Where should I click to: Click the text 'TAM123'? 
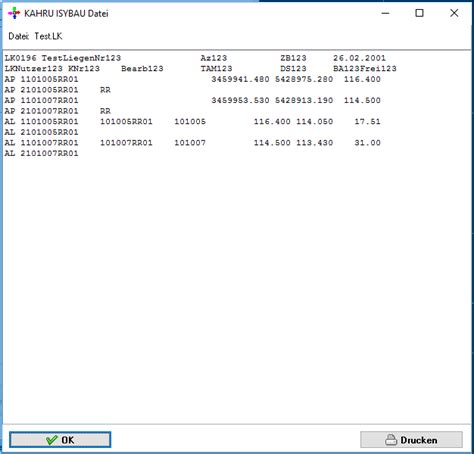(216, 69)
